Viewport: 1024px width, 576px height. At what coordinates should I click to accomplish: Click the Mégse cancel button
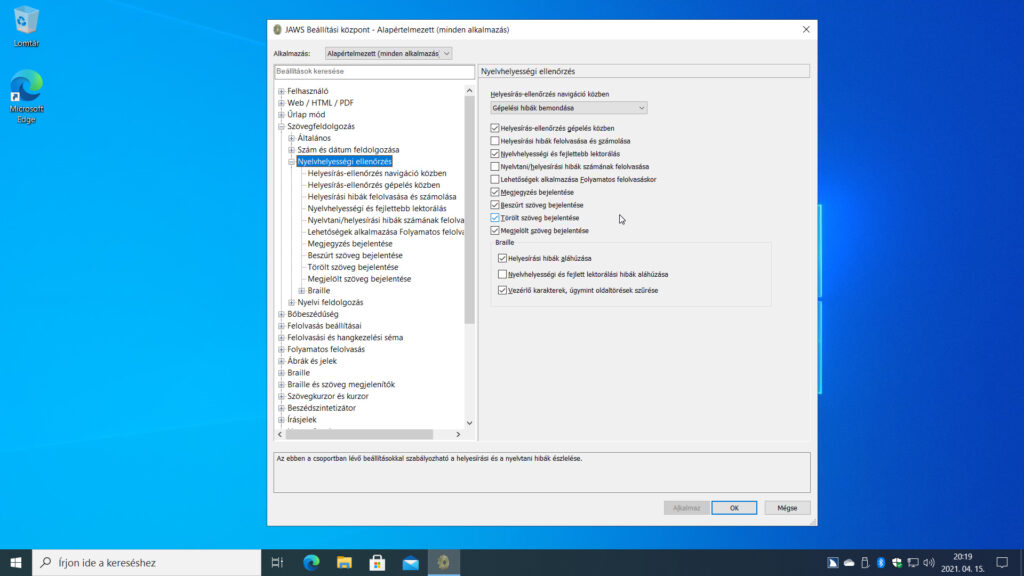787,508
